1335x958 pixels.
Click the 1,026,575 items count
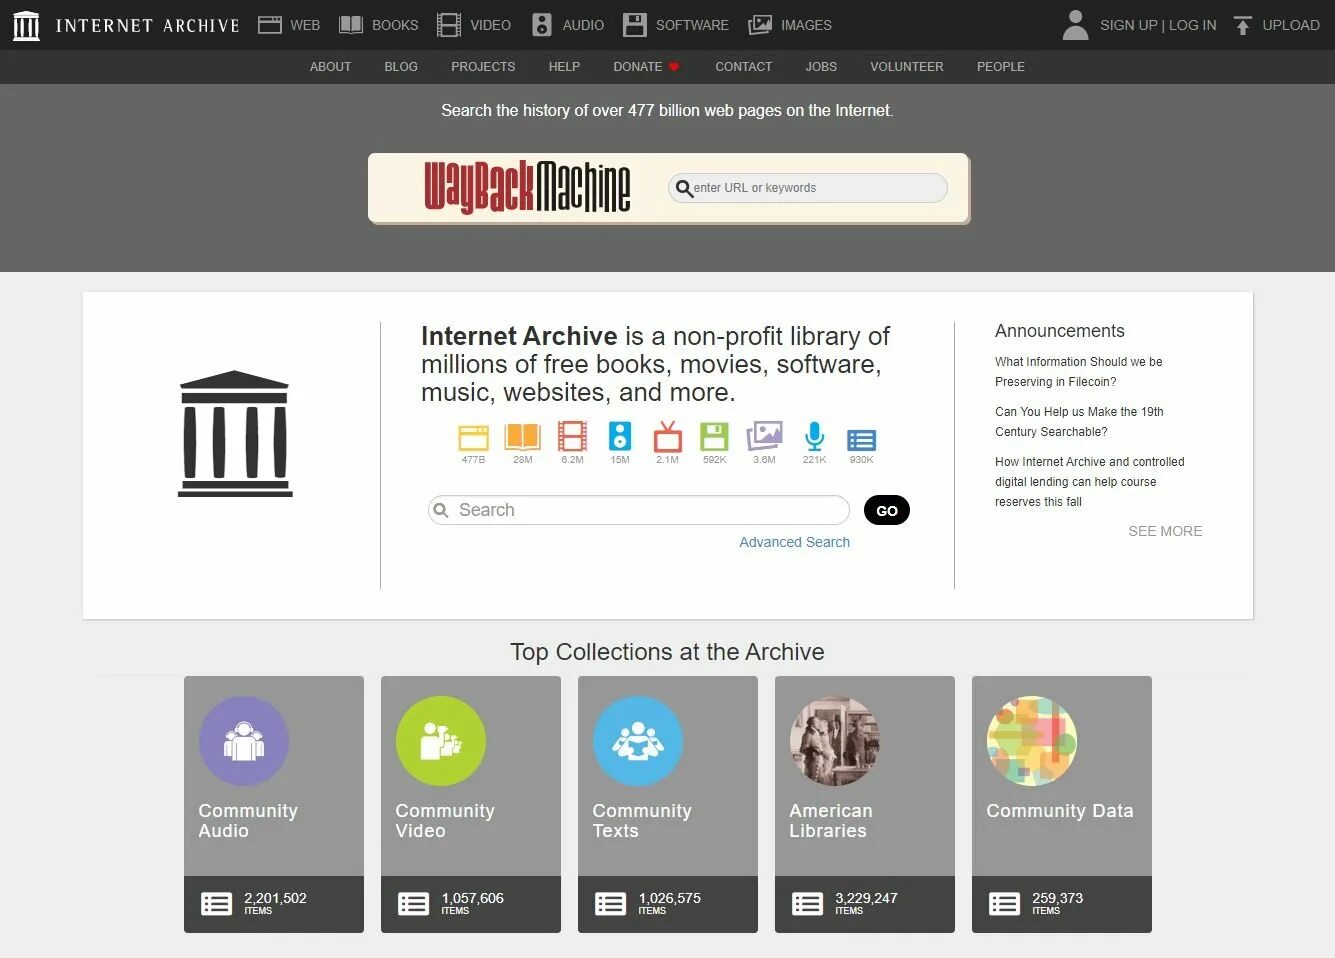[x=669, y=903]
